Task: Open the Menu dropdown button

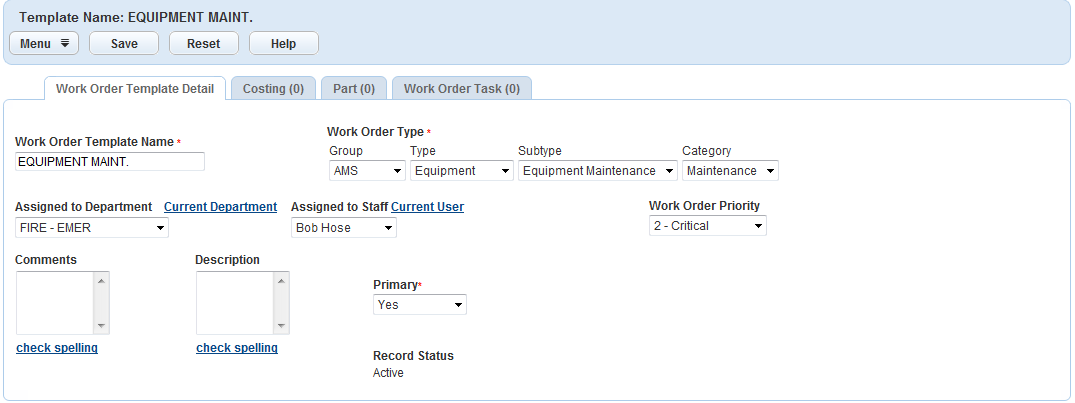Action: (44, 44)
